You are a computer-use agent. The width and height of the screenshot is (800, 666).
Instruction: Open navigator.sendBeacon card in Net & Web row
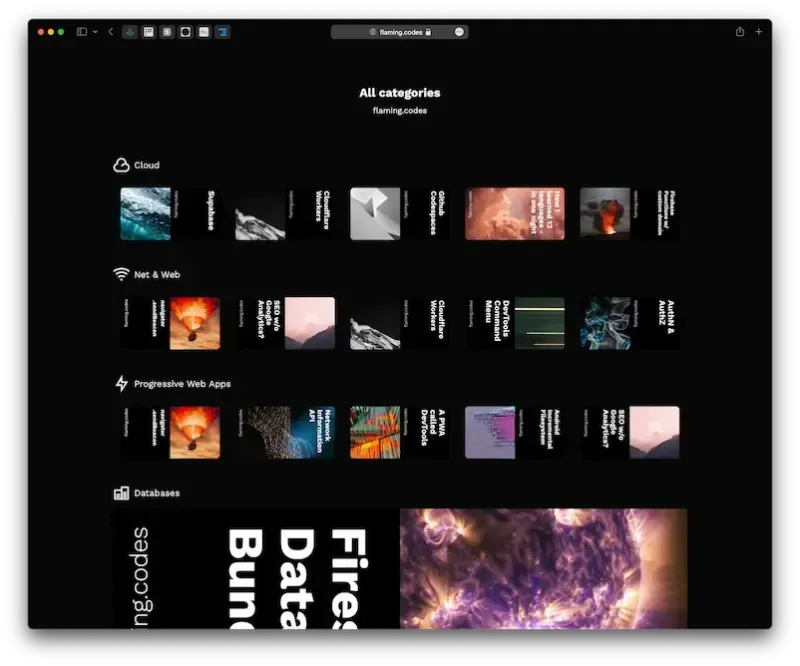coord(170,323)
